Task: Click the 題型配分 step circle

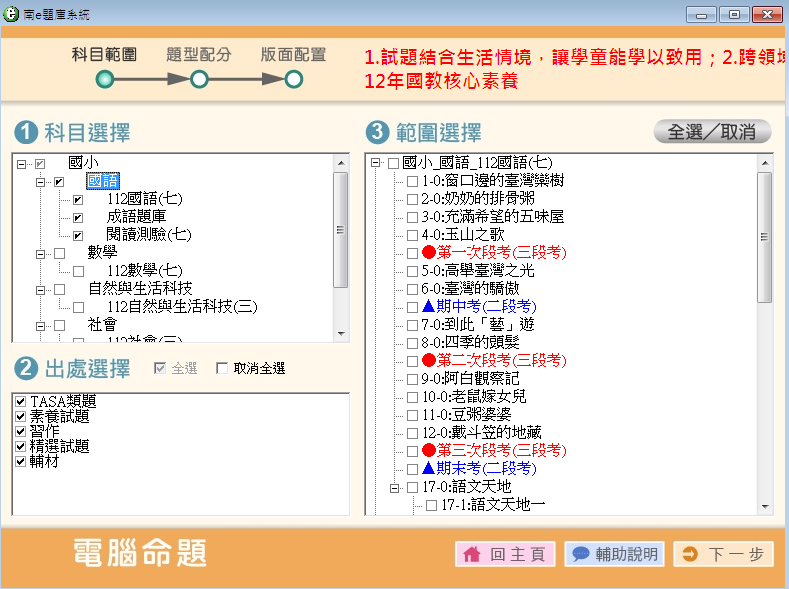Action: coord(199,79)
